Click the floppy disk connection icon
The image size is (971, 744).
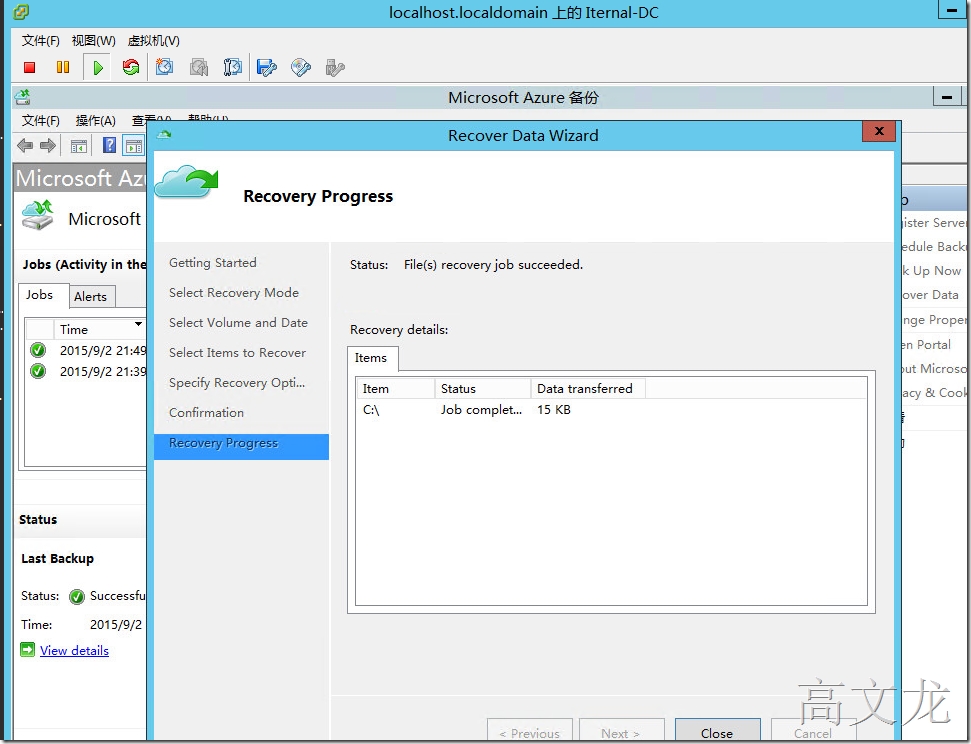pyautogui.click(x=266, y=67)
